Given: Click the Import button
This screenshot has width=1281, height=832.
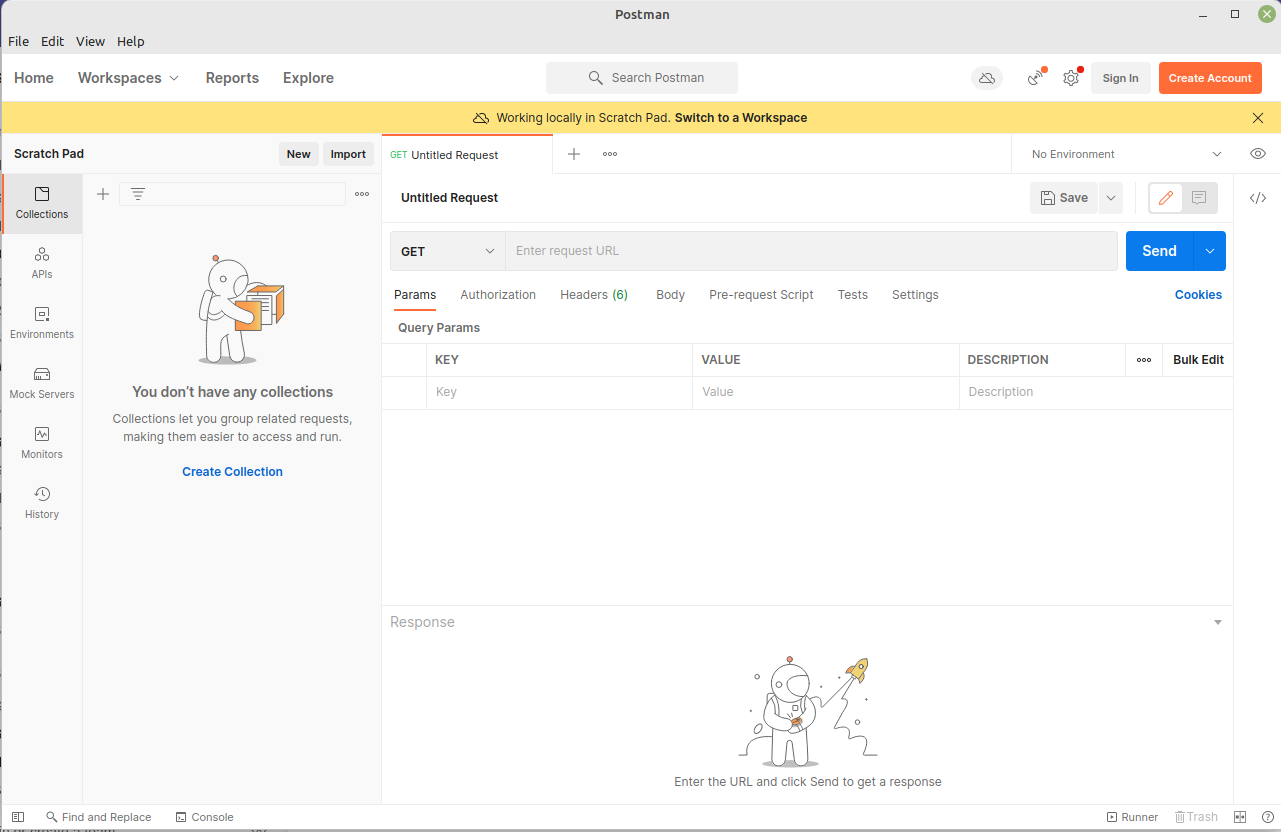Looking at the screenshot, I should 348,154.
